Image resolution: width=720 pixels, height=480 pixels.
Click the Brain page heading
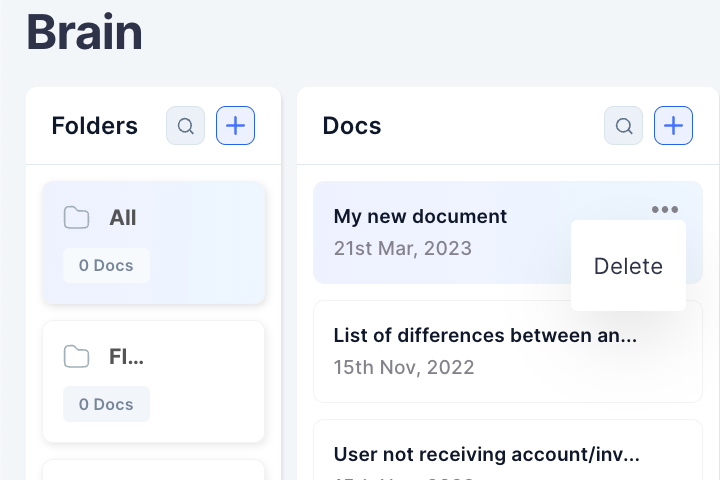pyautogui.click(x=84, y=32)
